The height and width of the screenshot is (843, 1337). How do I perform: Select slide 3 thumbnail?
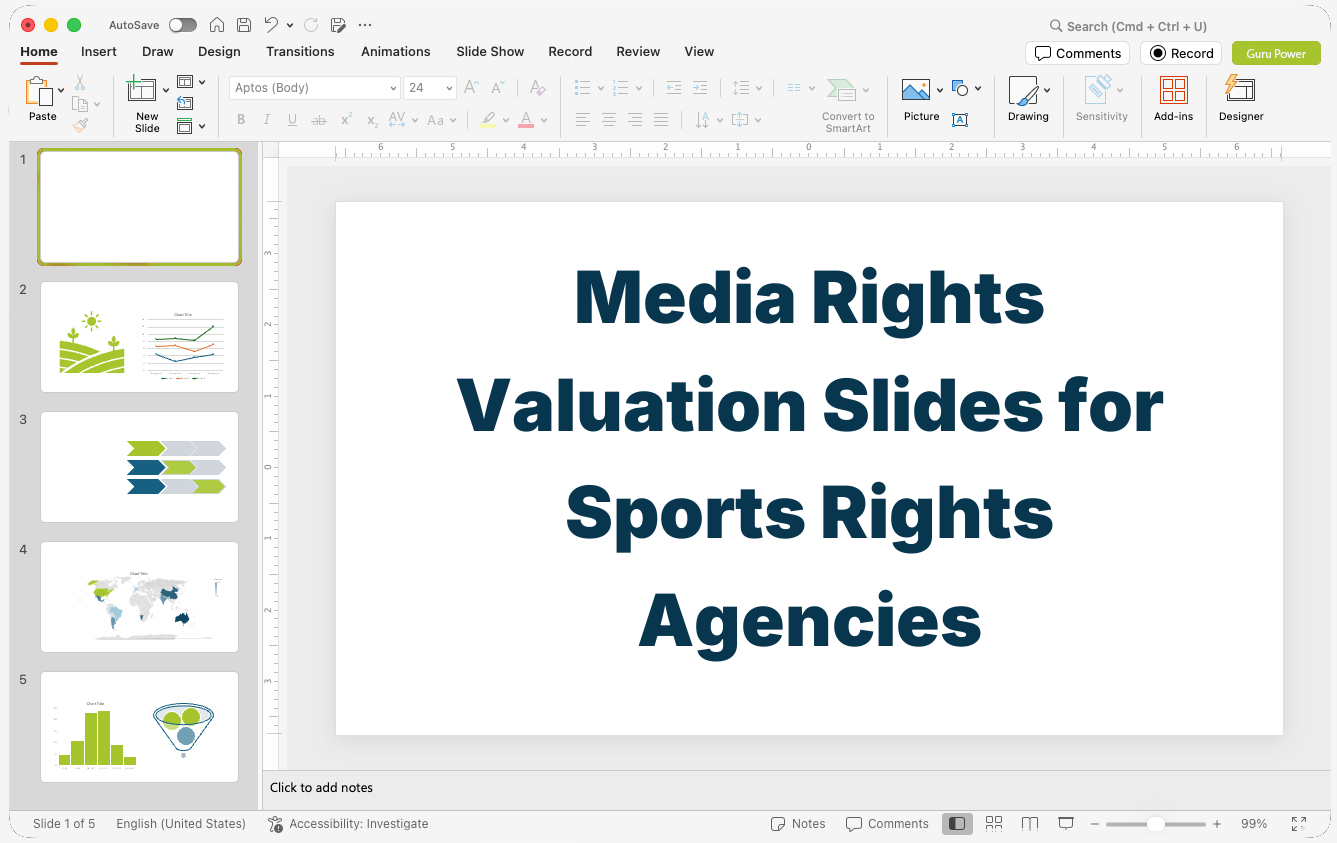coord(139,467)
